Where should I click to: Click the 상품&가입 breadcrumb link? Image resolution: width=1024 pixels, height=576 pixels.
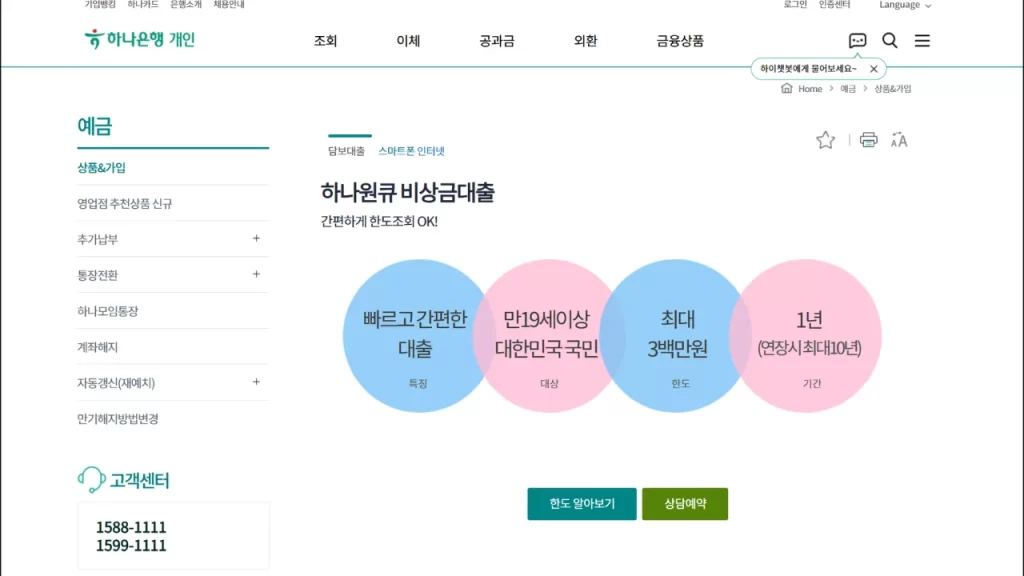pos(893,89)
